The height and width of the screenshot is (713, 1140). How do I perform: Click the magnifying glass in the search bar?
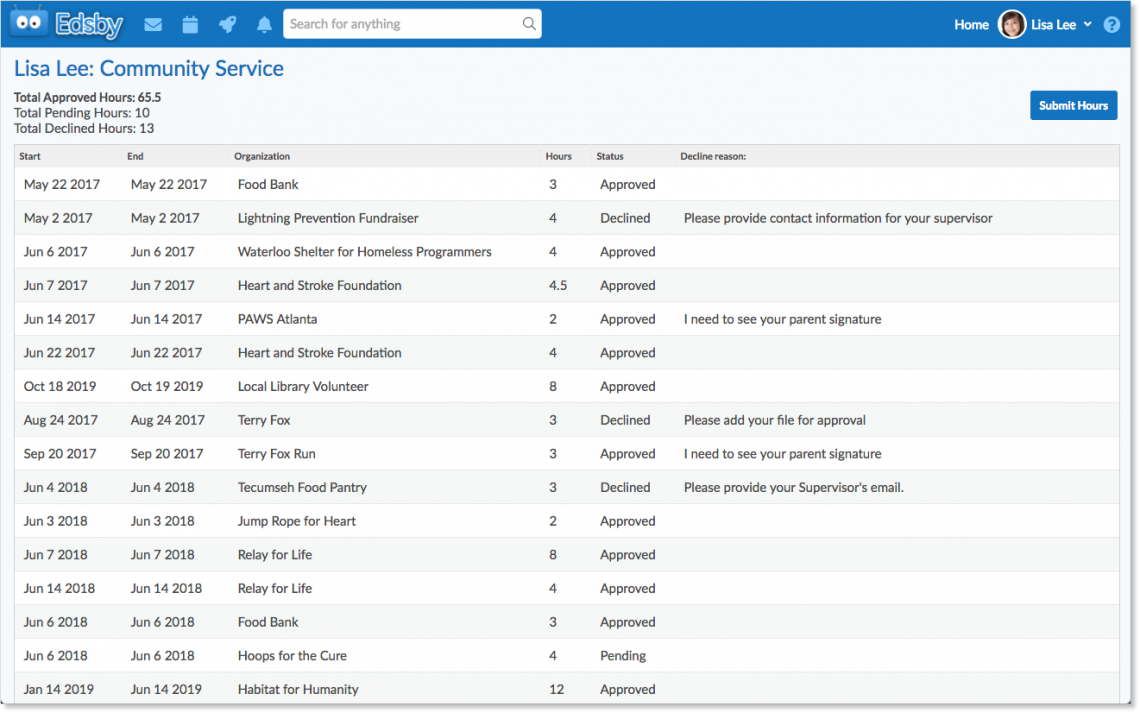coord(528,22)
